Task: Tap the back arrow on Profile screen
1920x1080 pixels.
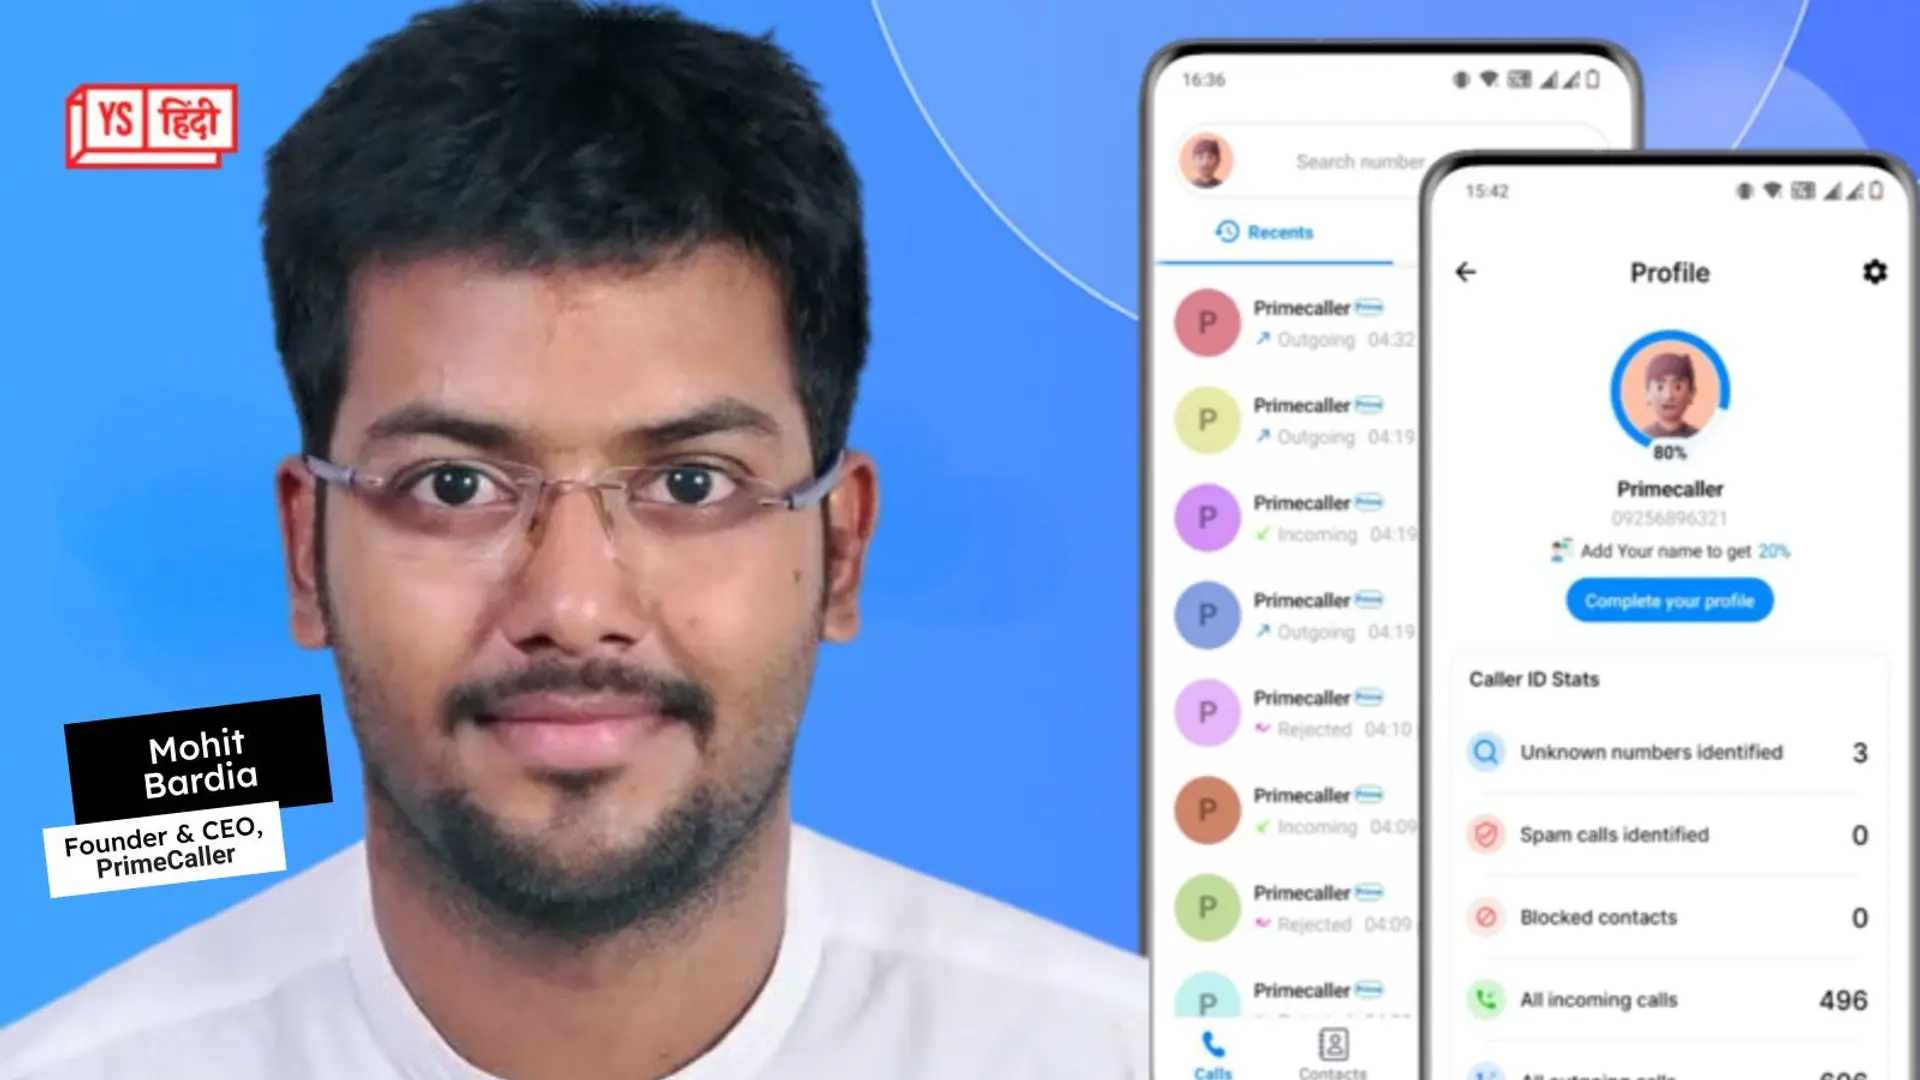Action: coord(1466,272)
